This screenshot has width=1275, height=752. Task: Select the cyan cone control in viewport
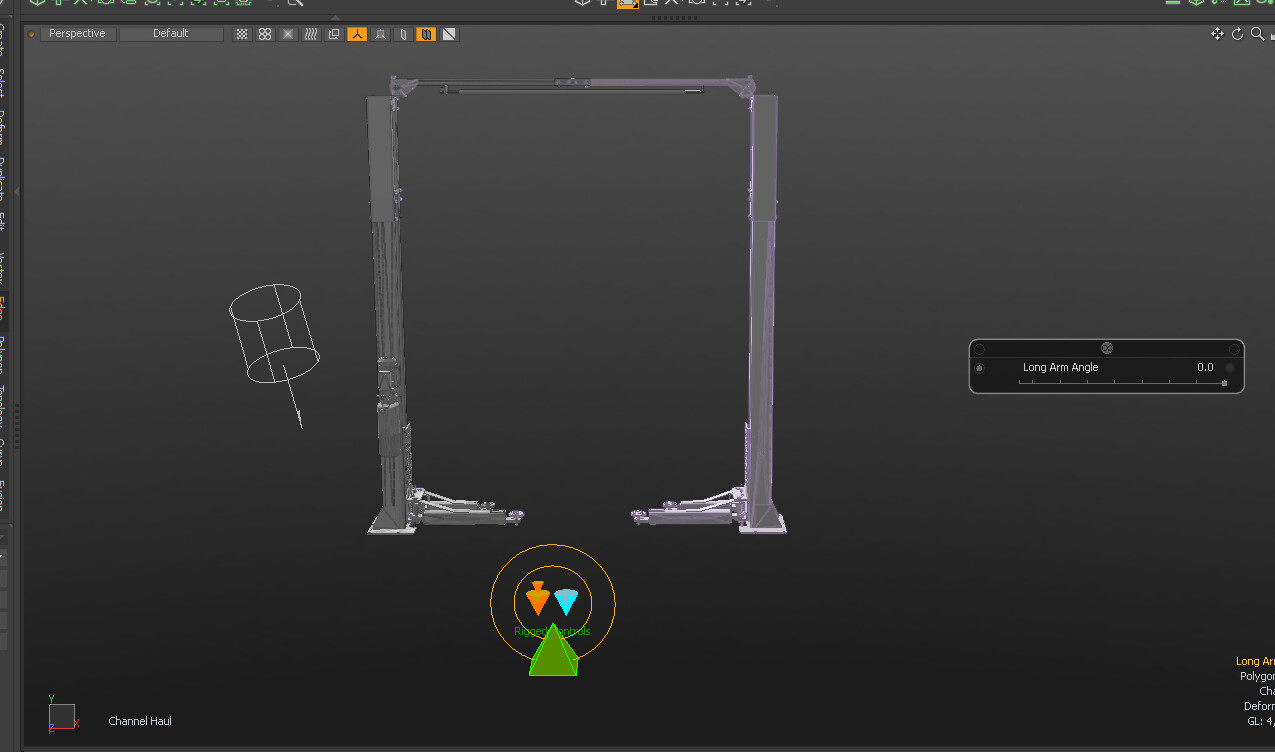click(567, 601)
